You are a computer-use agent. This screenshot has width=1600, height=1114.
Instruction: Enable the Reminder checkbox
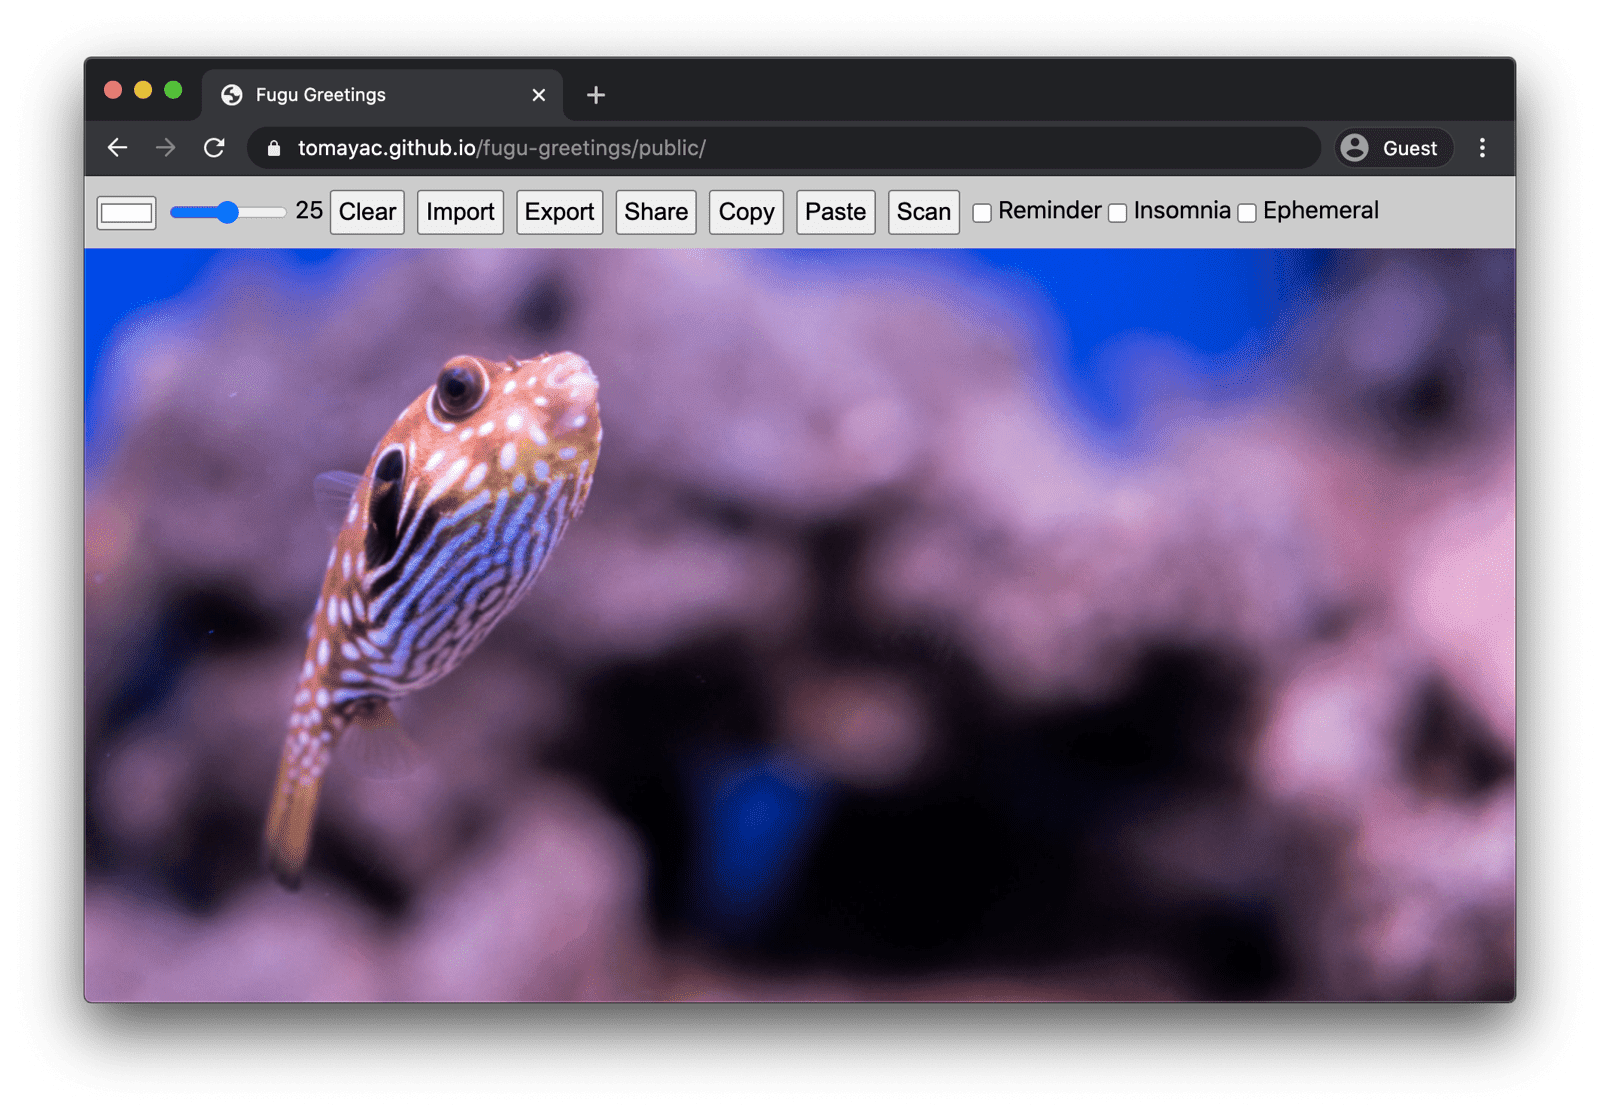point(982,212)
